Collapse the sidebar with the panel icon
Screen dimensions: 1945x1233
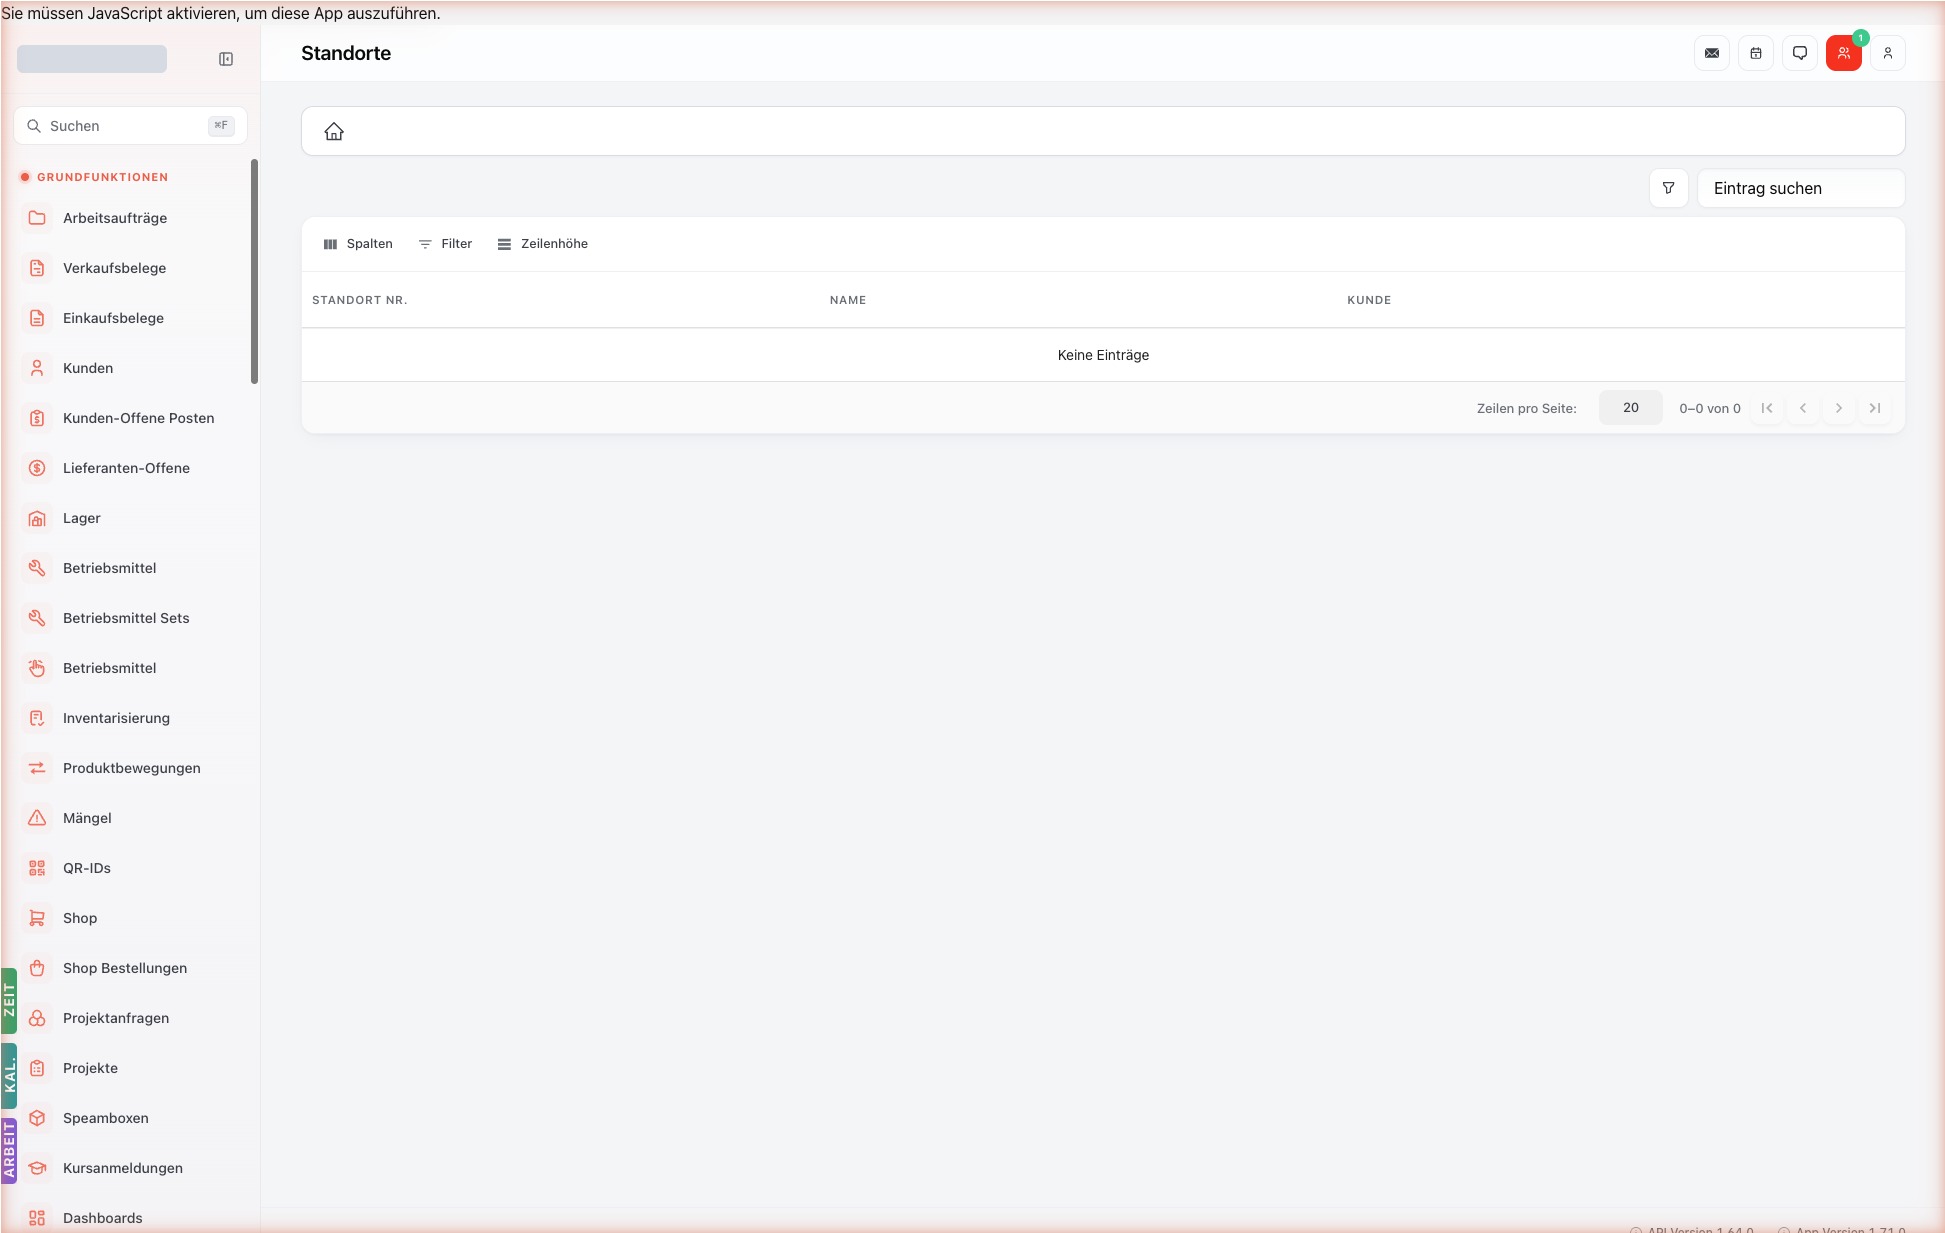tap(226, 59)
